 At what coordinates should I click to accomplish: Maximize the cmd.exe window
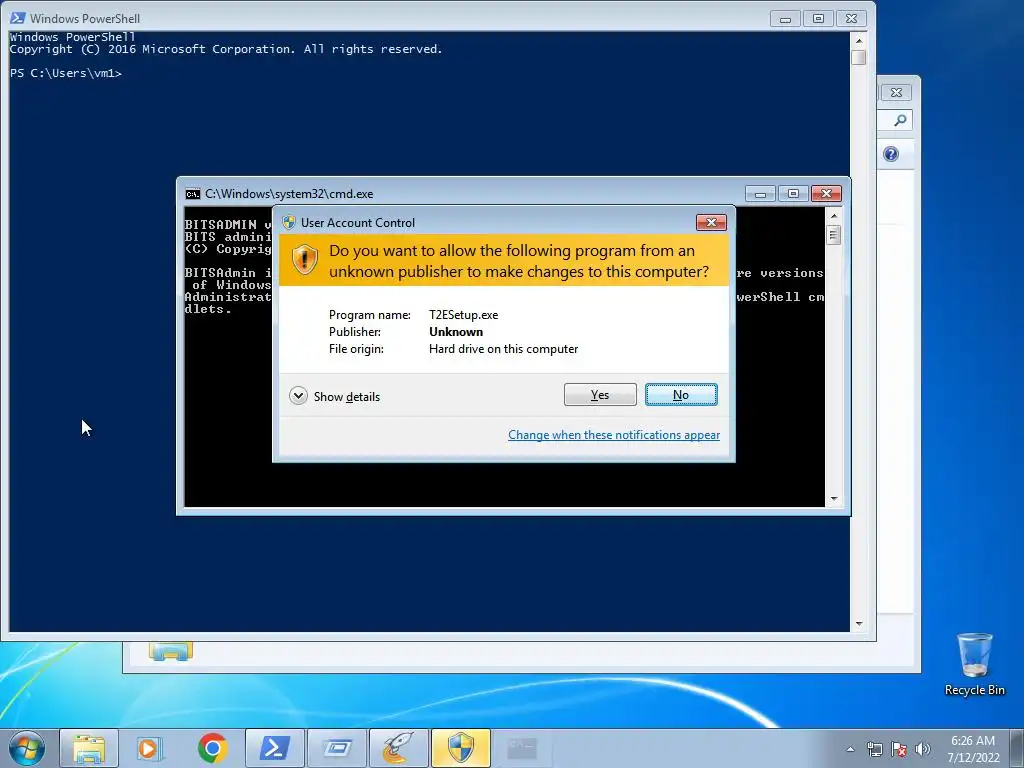tap(793, 194)
